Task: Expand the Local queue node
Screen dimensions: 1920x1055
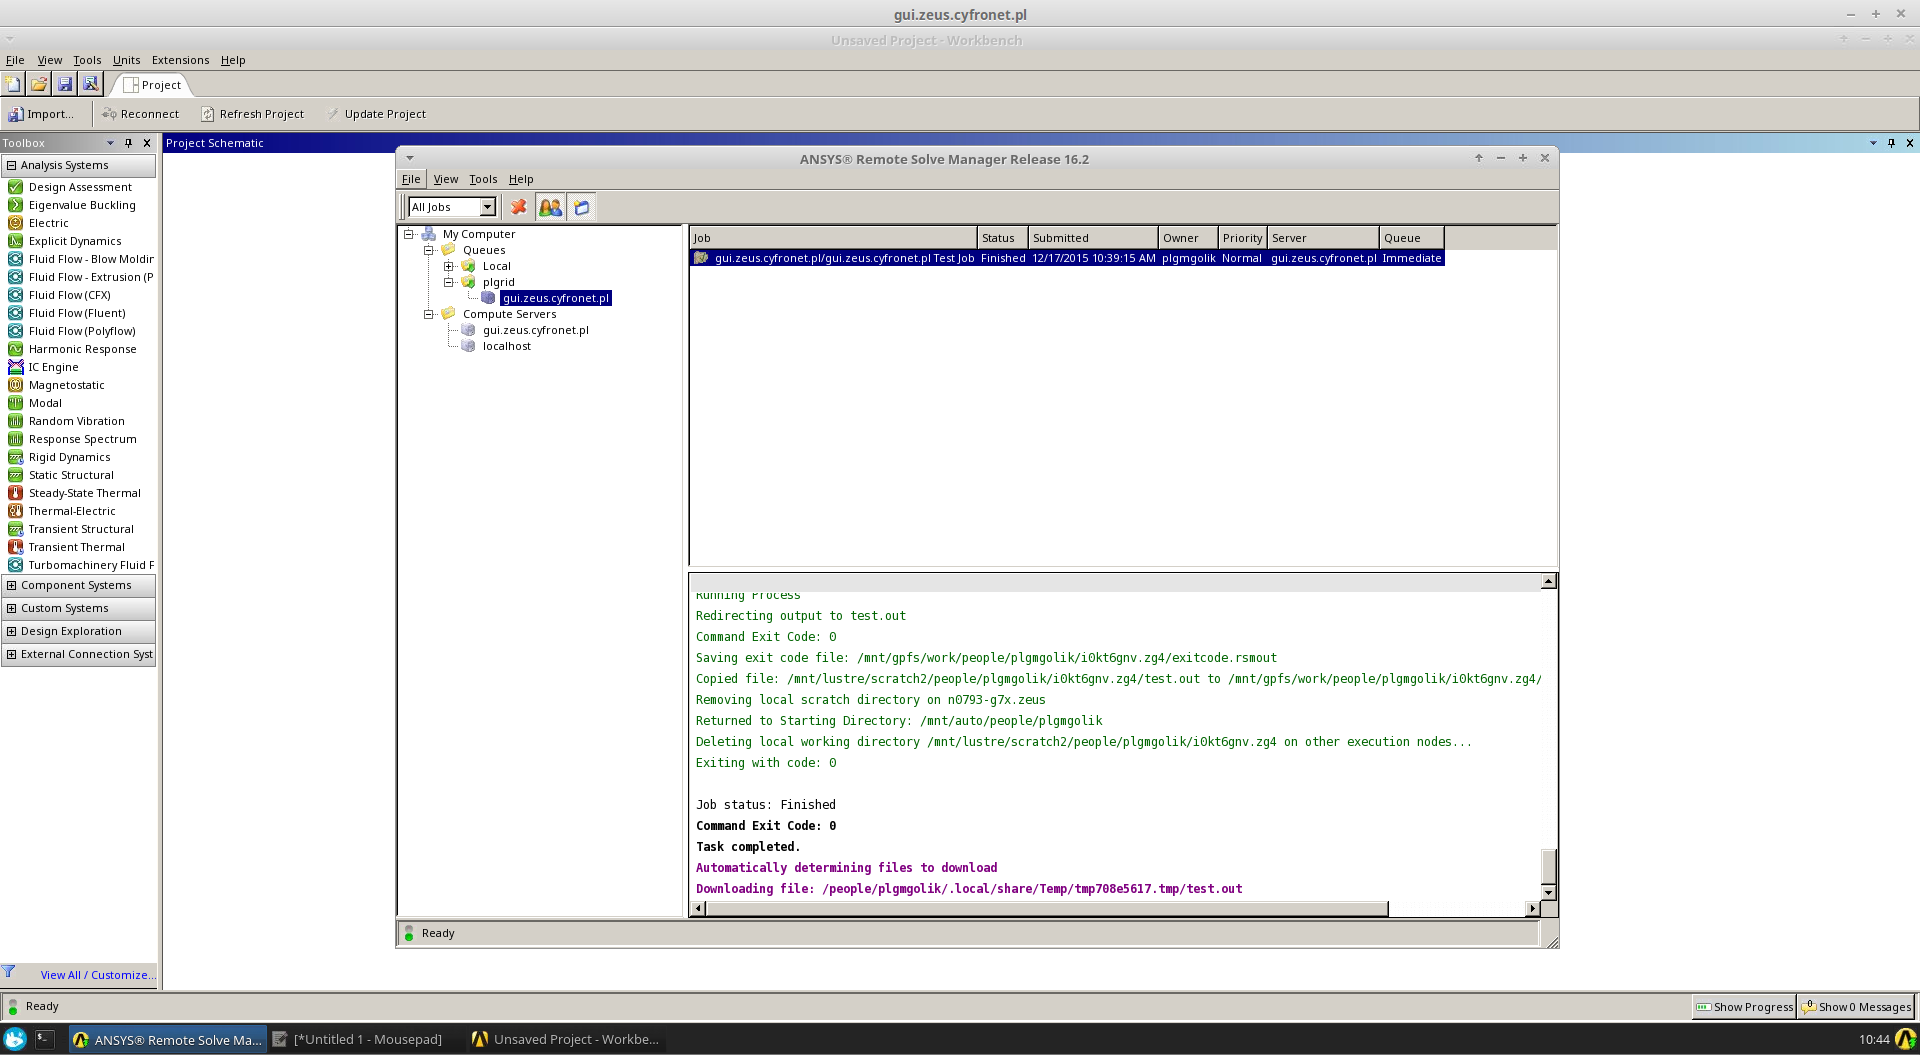Action: point(449,266)
